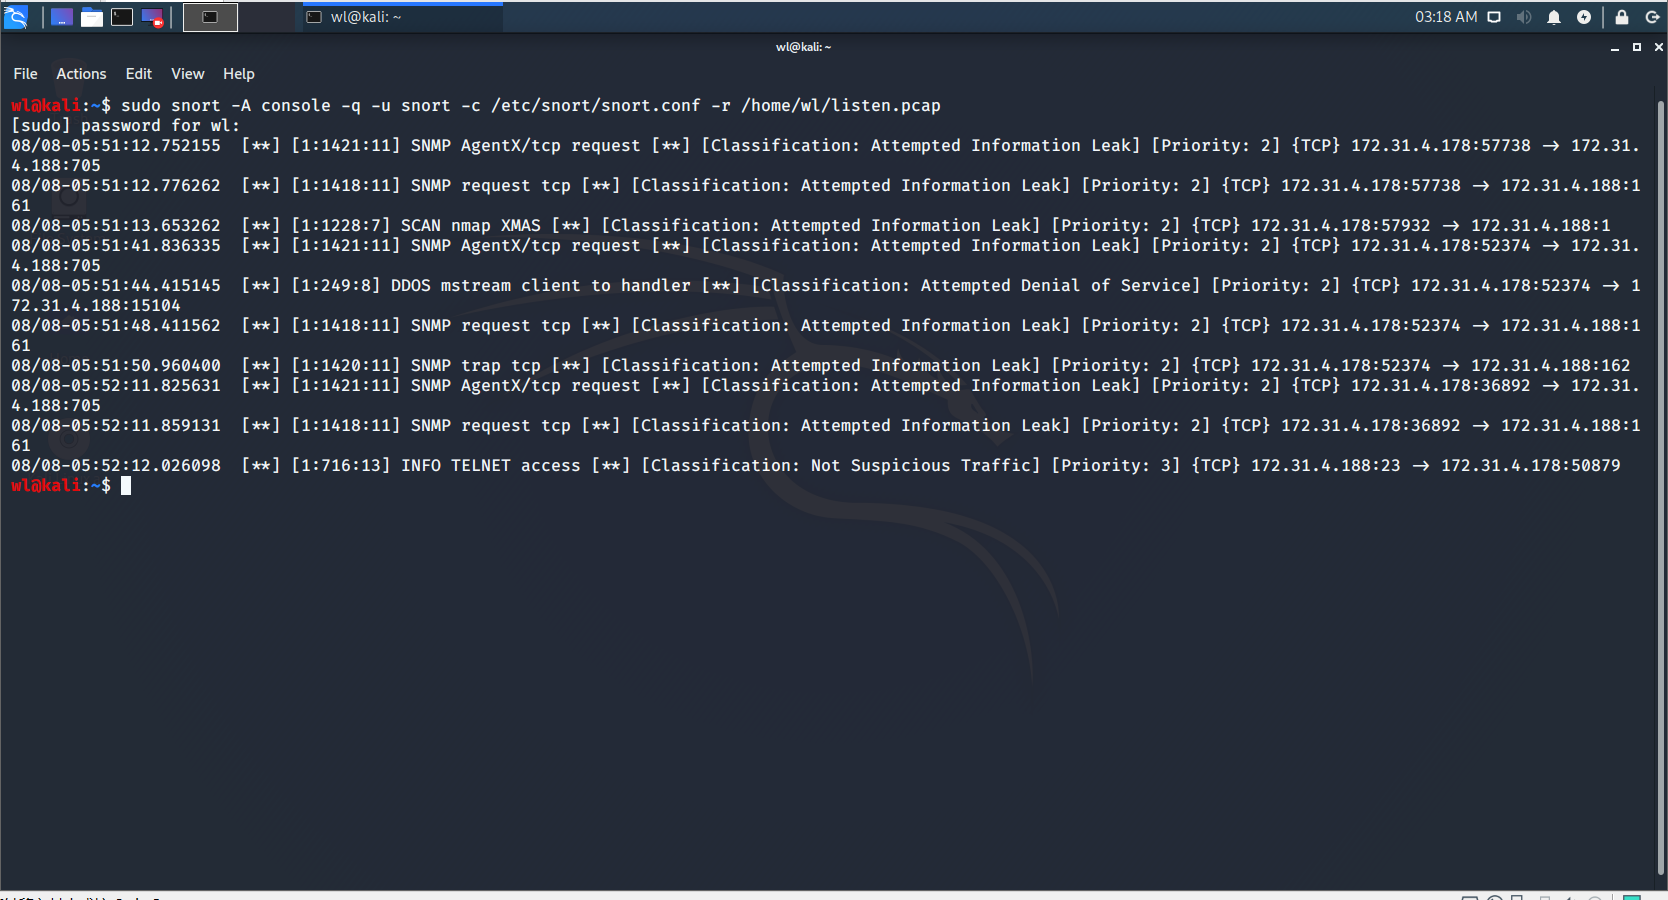Expand the Help menu
The height and width of the screenshot is (900, 1668).
click(239, 74)
